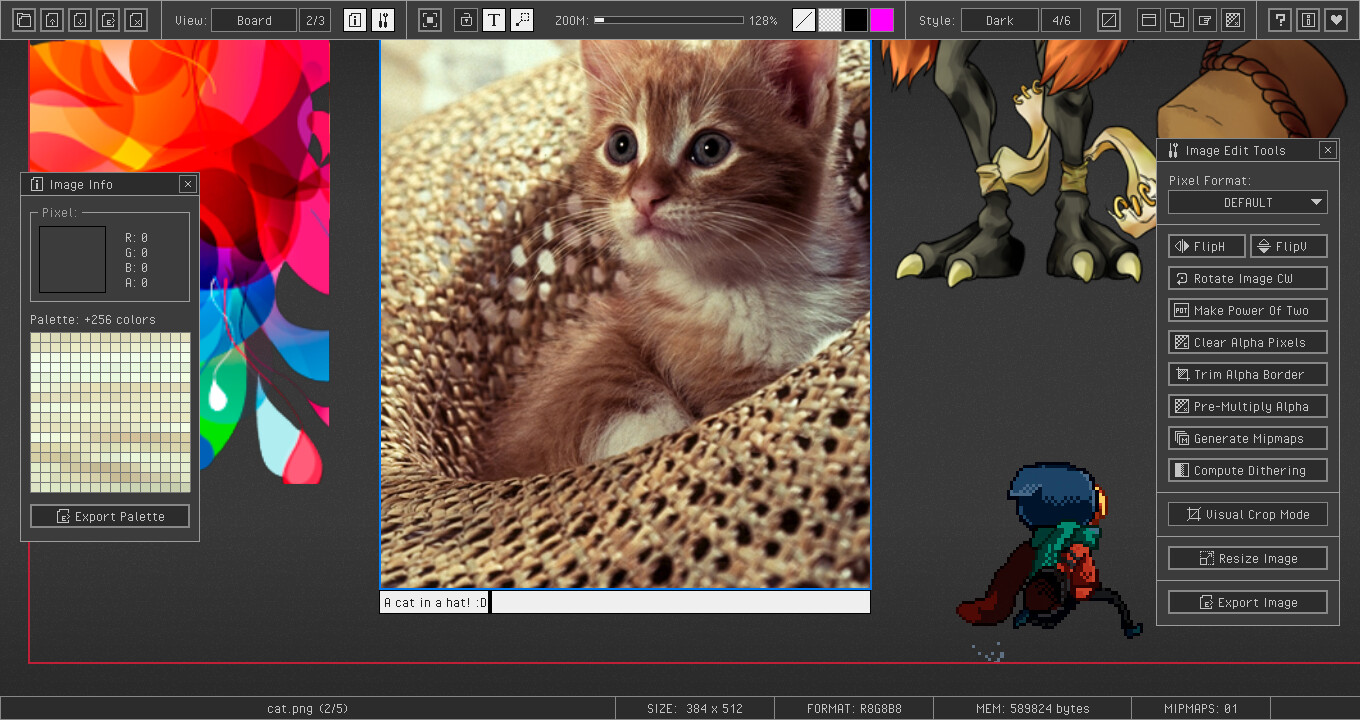Select the magenta background color swatch
Image resolution: width=1360 pixels, height=720 pixels.
[x=882, y=20]
